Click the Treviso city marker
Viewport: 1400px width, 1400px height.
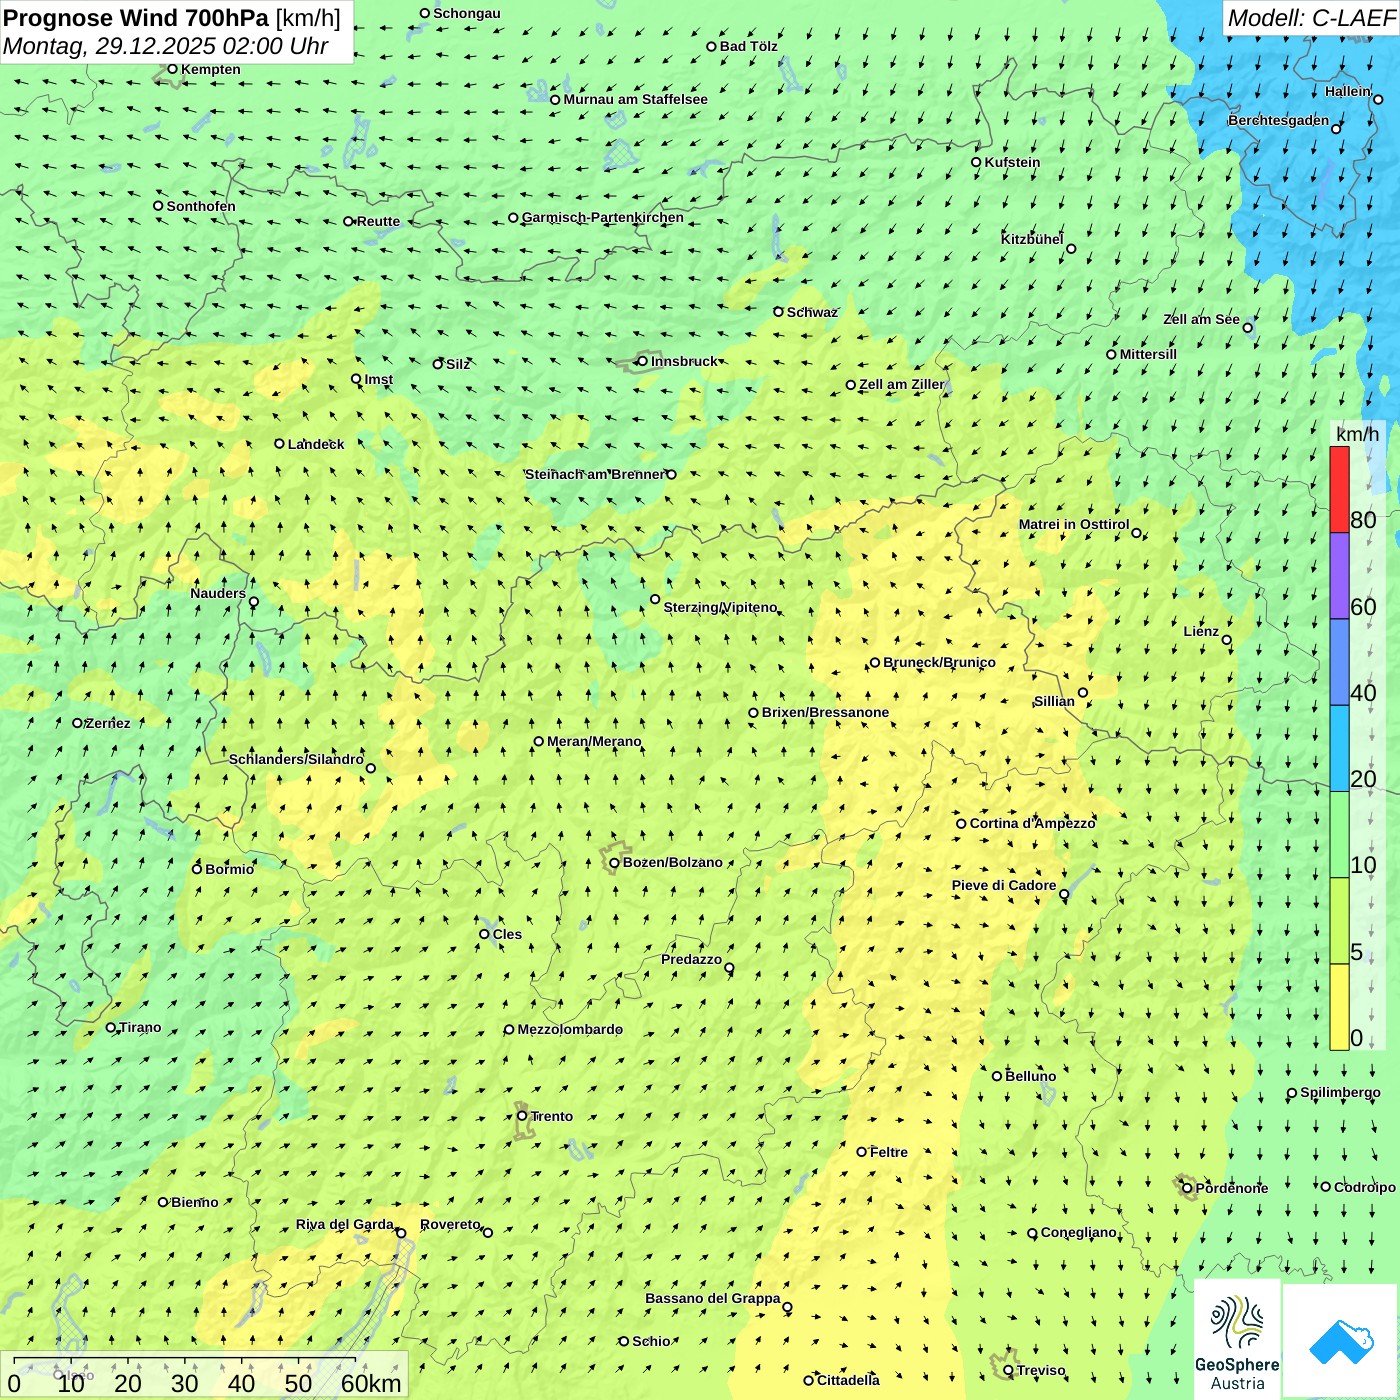click(1008, 1371)
